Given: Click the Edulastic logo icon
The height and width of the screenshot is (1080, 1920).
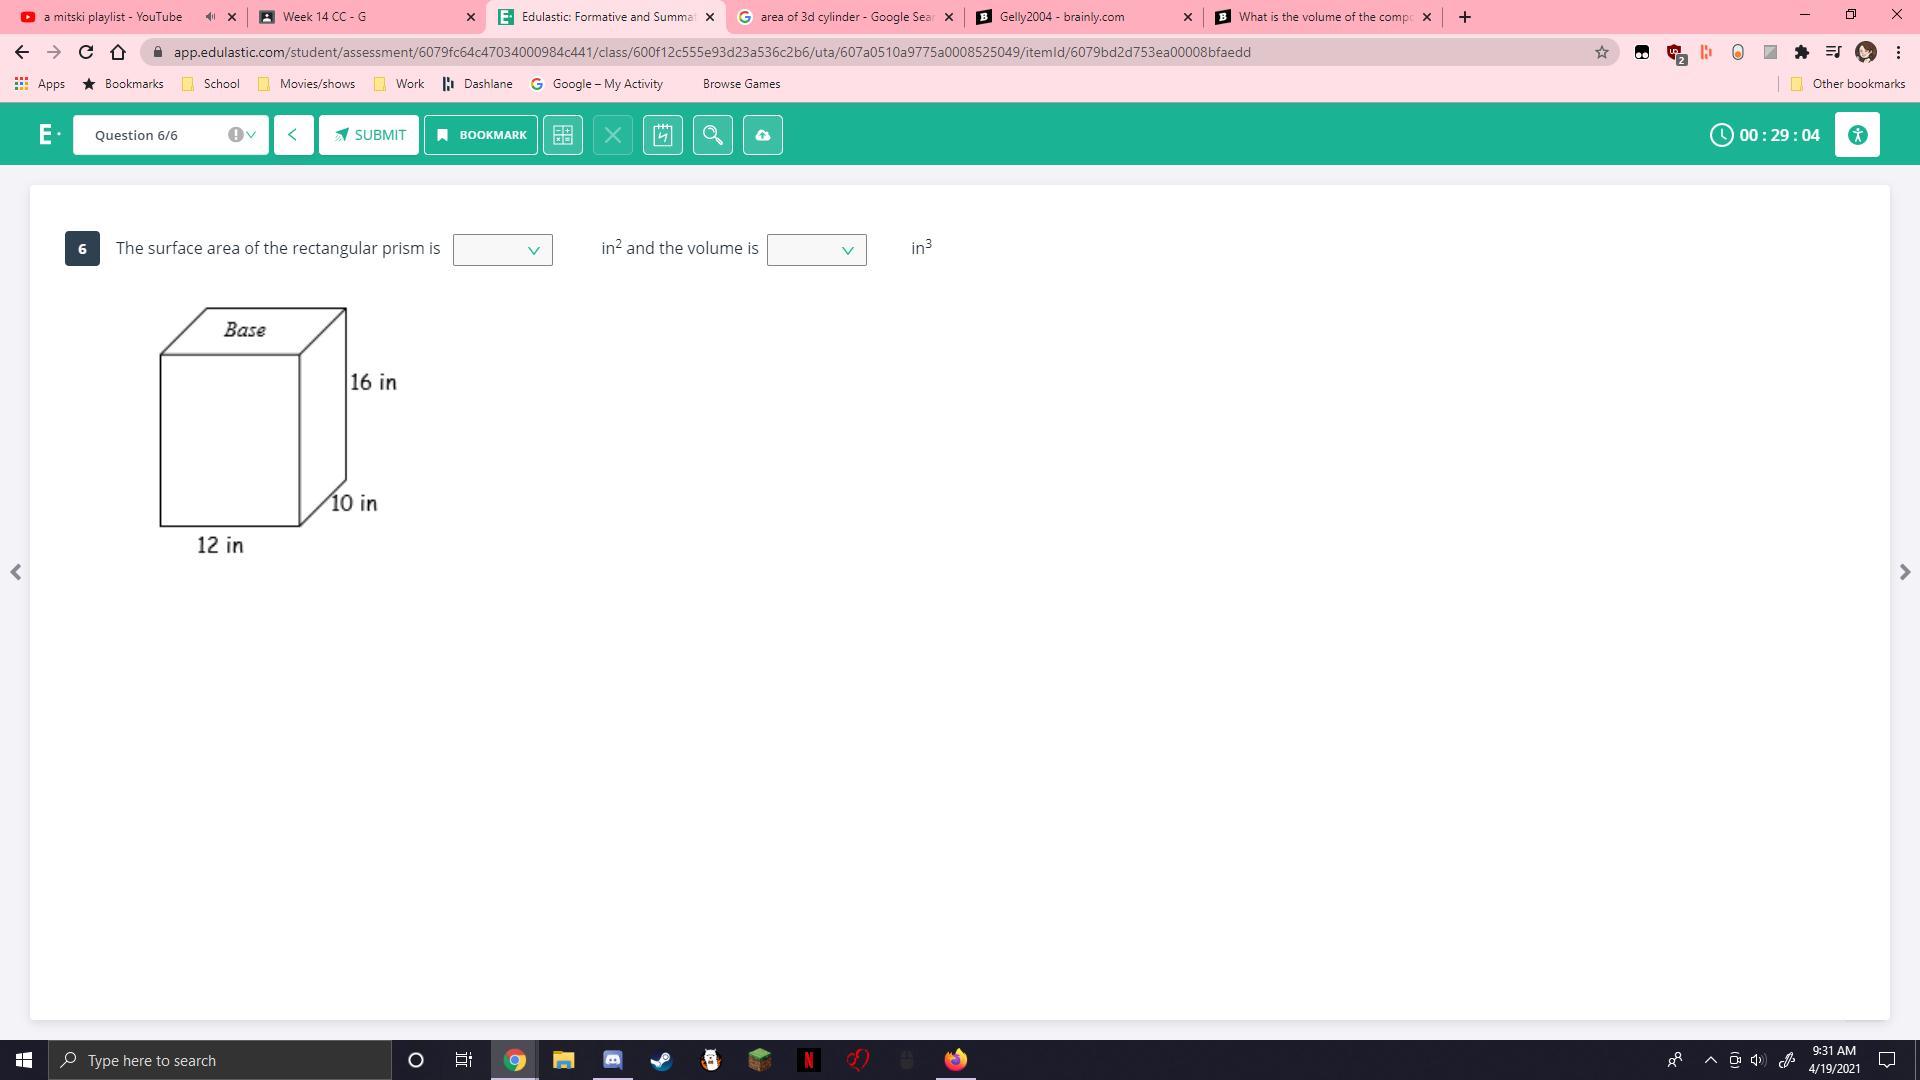Looking at the screenshot, I should point(46,135).
